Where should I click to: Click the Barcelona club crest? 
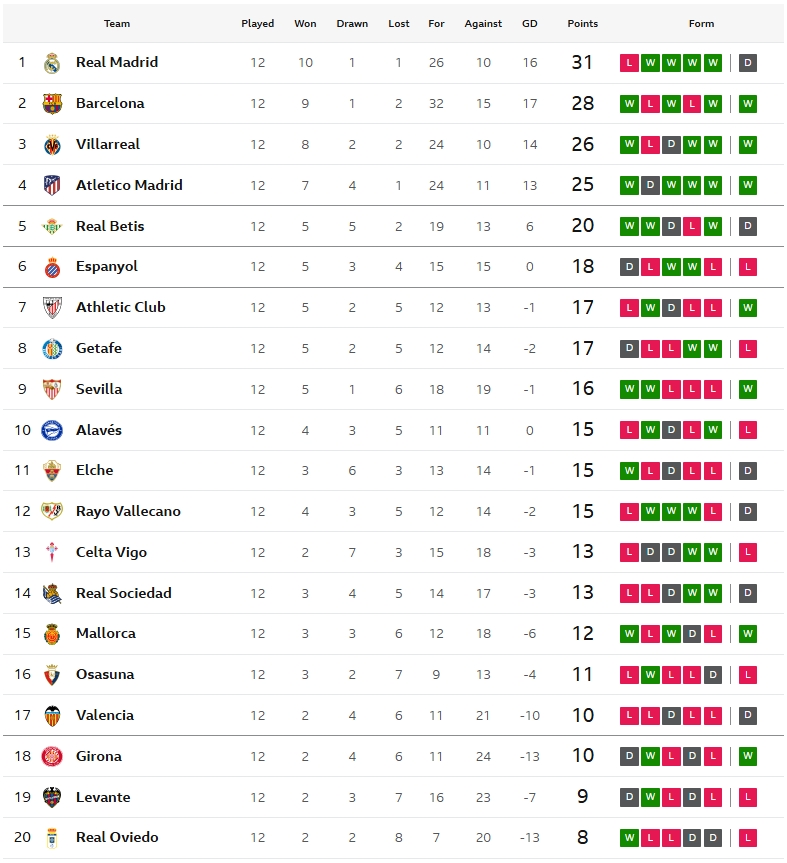(x=52, y=104)
